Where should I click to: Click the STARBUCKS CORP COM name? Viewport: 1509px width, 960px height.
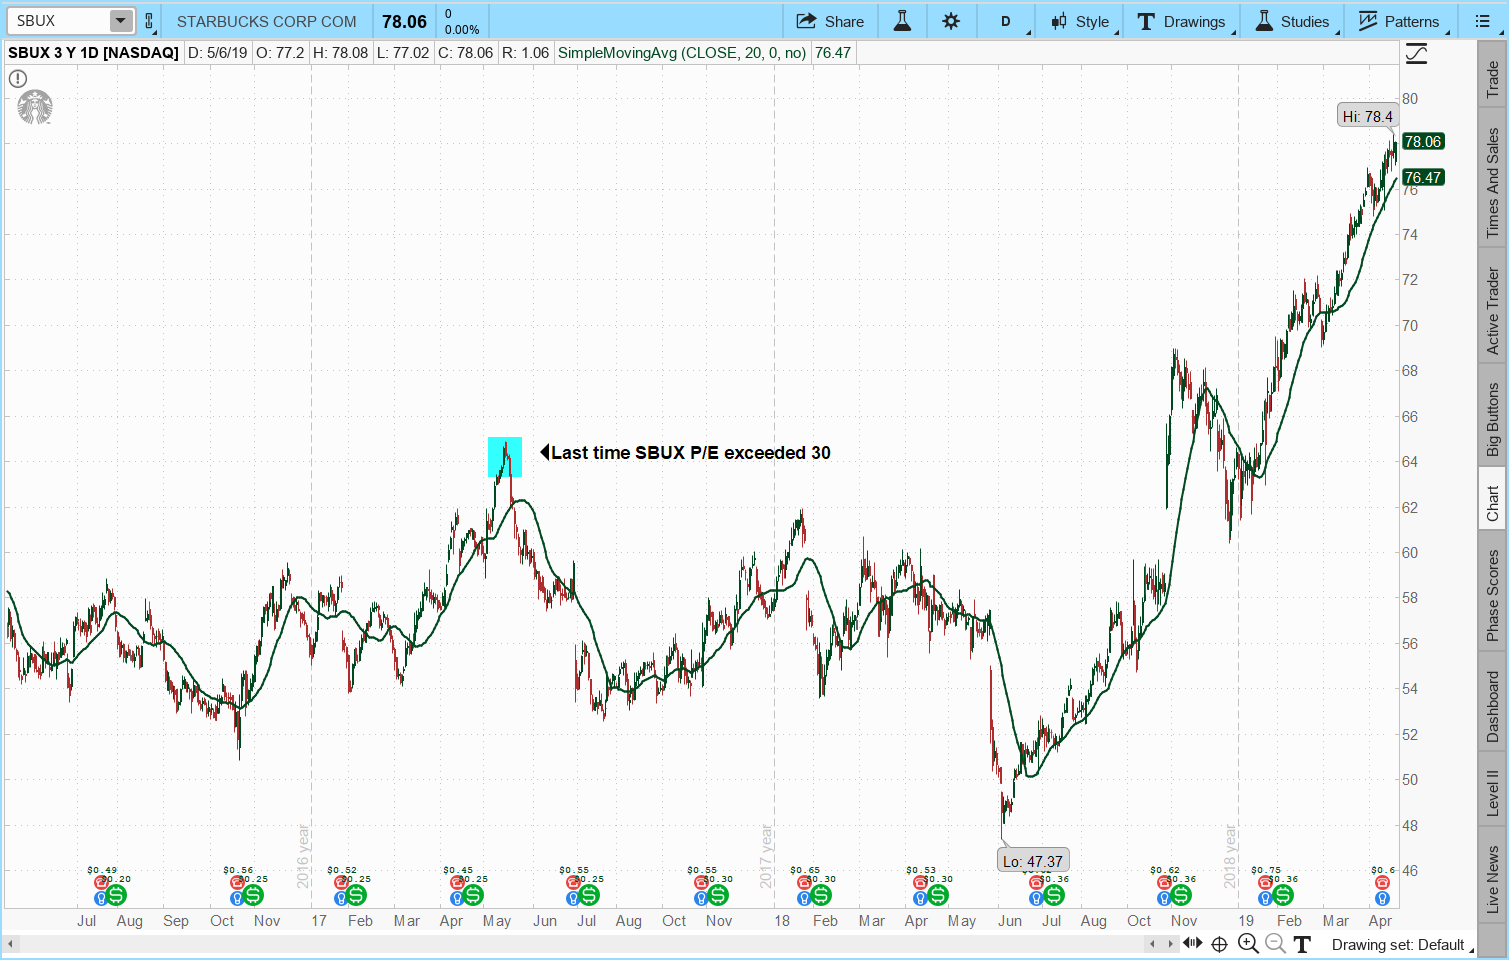(266, 21)
